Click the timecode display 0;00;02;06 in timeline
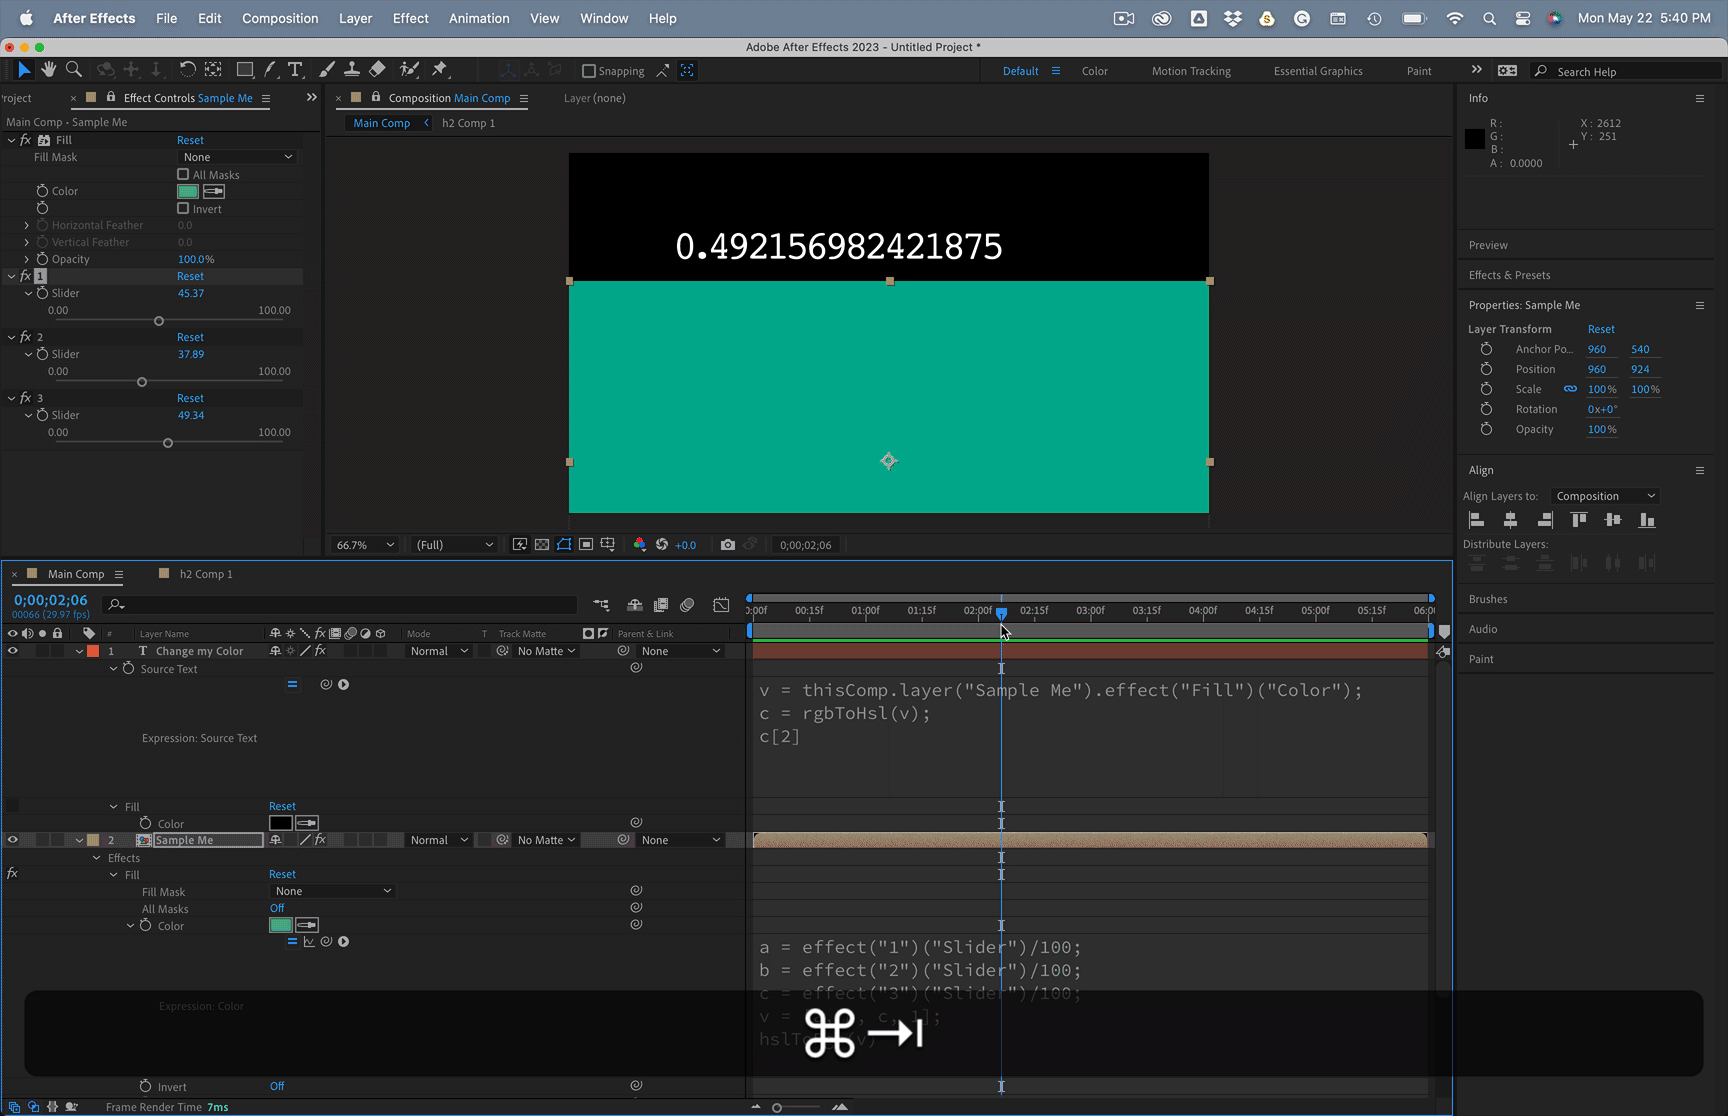The height and width of the screenshot is (1116, 1728). 51,600
